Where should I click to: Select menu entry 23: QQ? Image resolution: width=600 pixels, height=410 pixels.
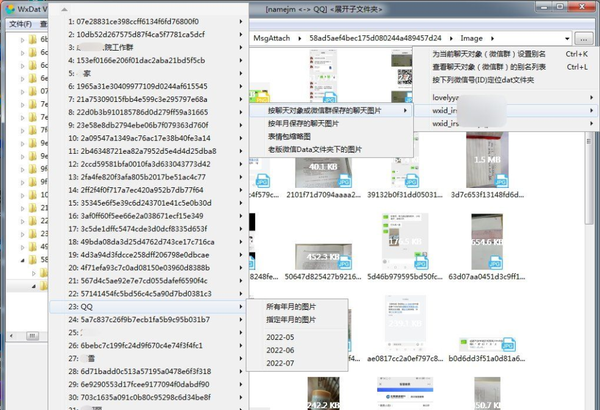click(148, 307)
